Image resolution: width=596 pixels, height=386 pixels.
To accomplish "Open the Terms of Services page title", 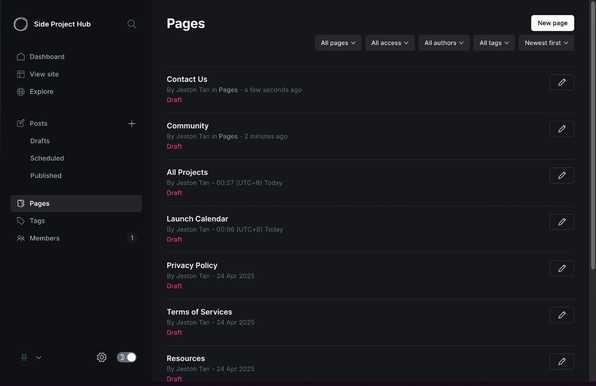I will click(199, 312).
